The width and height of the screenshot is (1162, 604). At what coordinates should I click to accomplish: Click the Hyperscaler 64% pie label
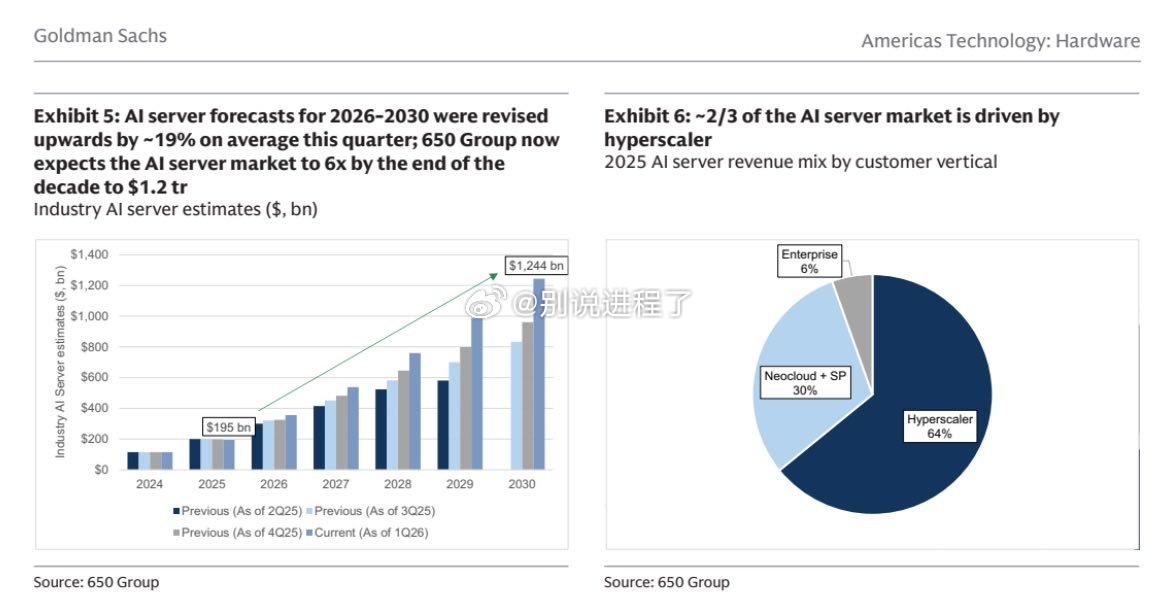coord(940,426)
